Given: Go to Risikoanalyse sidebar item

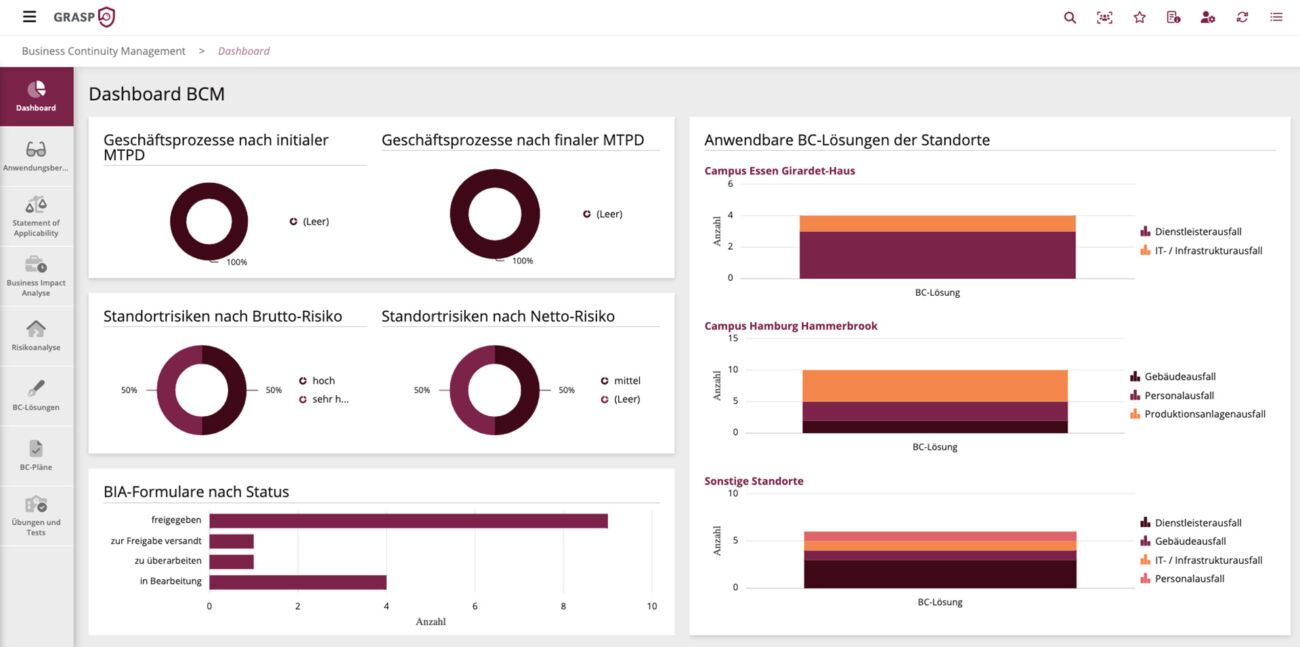Looking at the screenshot, I should [x=36, y=336].
